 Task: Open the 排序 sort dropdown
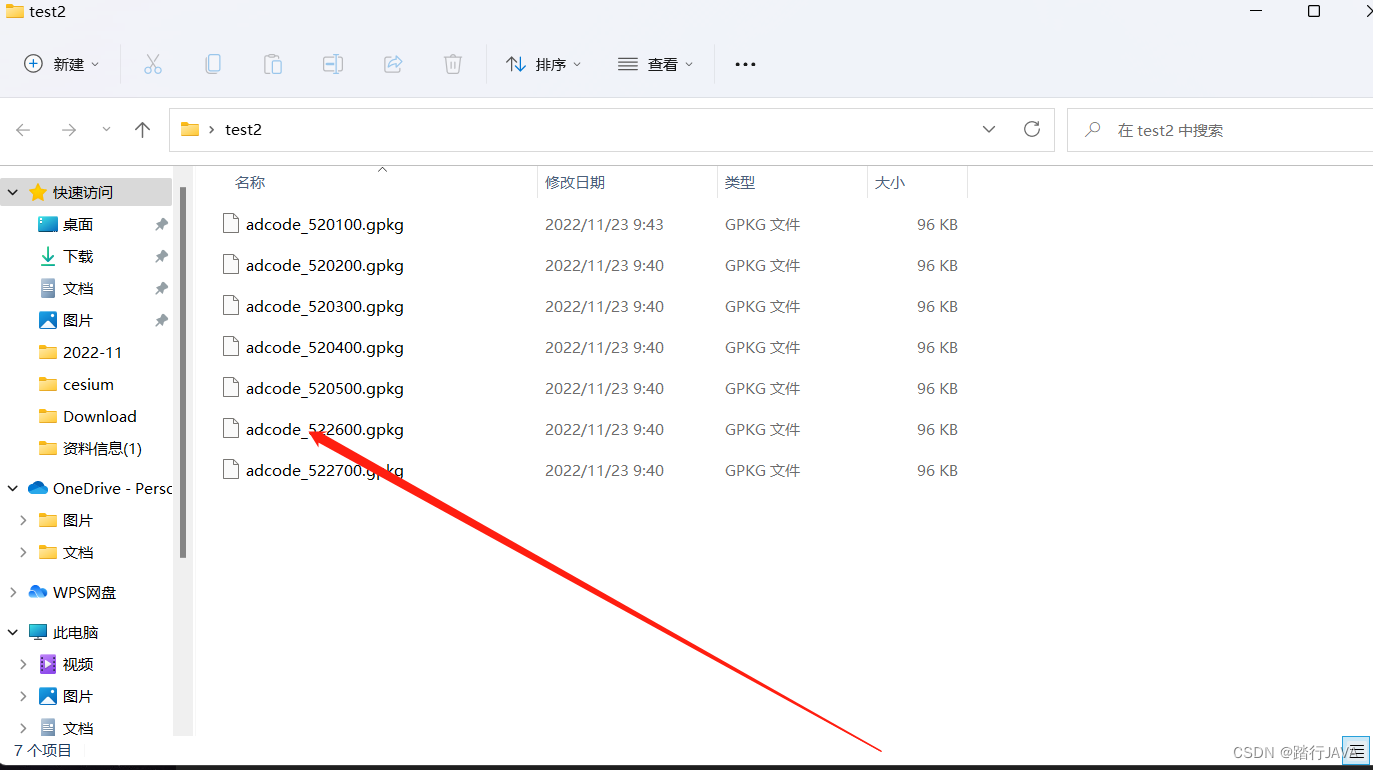[544, 64]
